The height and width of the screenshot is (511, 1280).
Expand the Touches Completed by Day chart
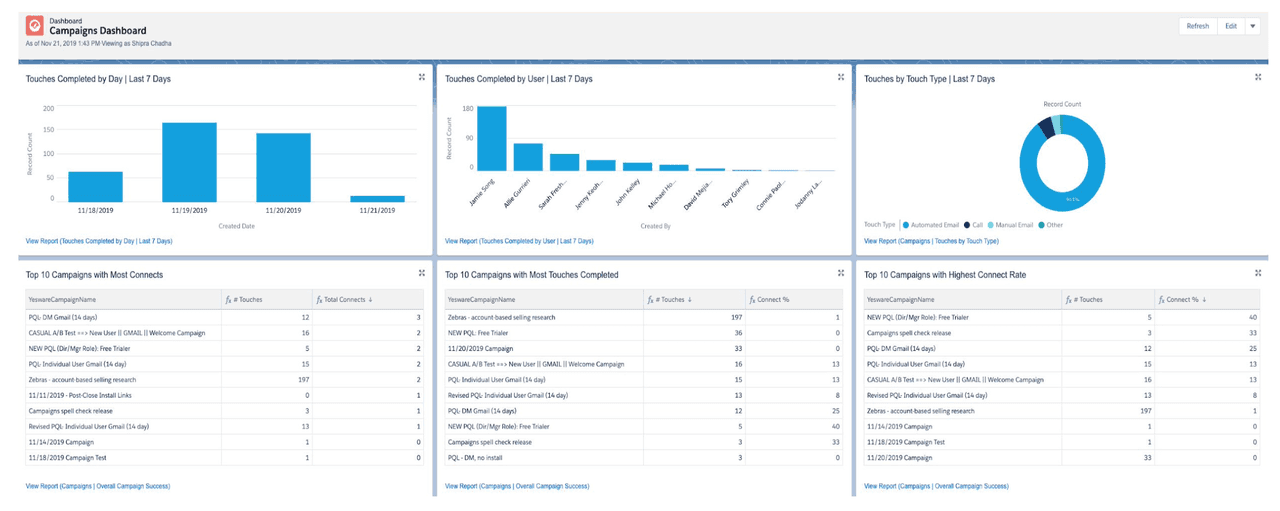(x=422, y=77)
